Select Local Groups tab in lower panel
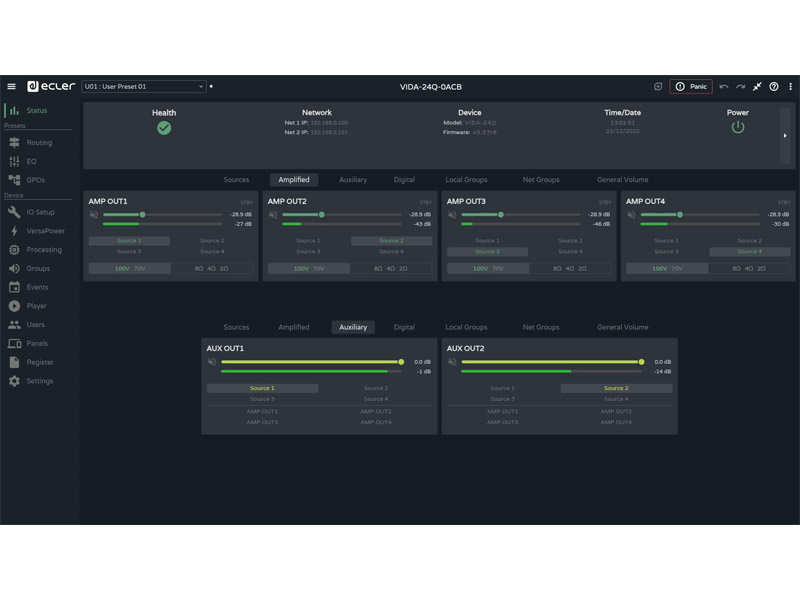This screenshot has height=600, width=800. pyautogui.click(x=466, y=327)
